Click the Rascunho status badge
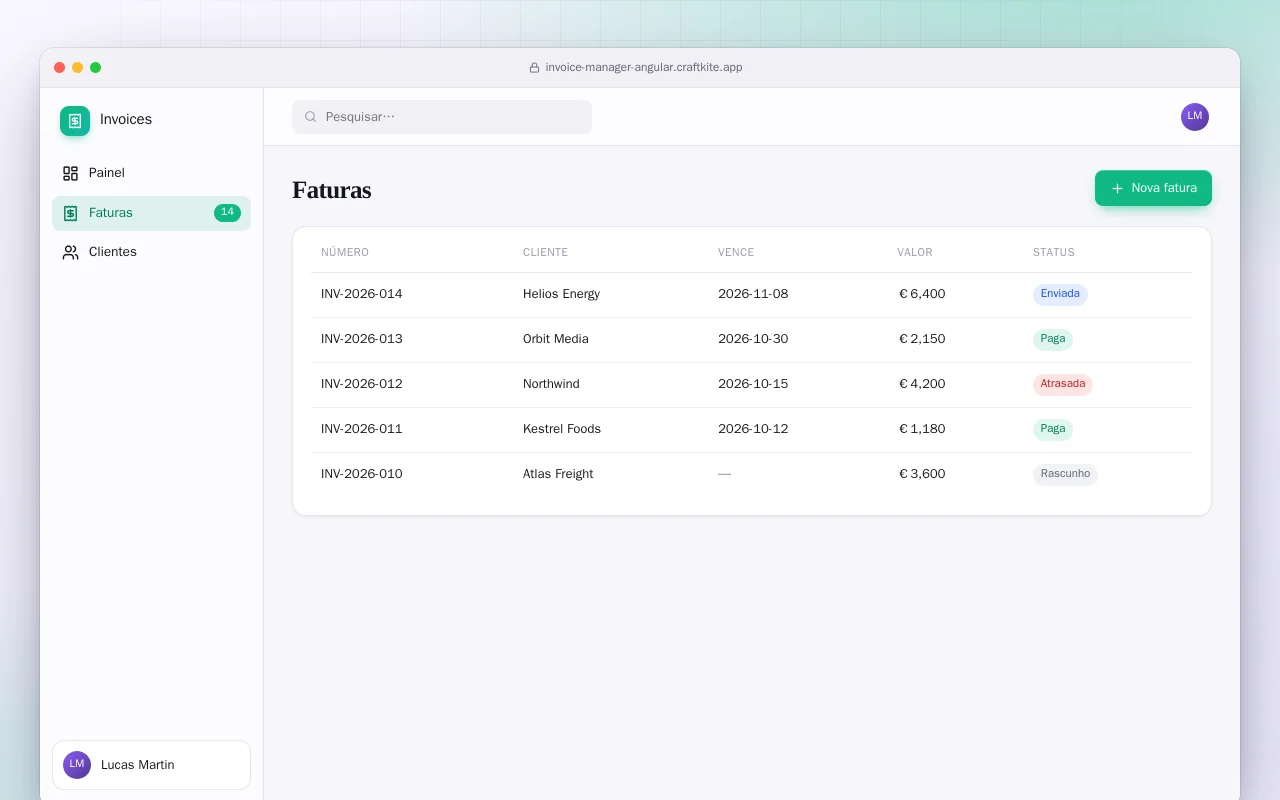This screenshot has height=800, width=1280. click(x=1065, y=474)
